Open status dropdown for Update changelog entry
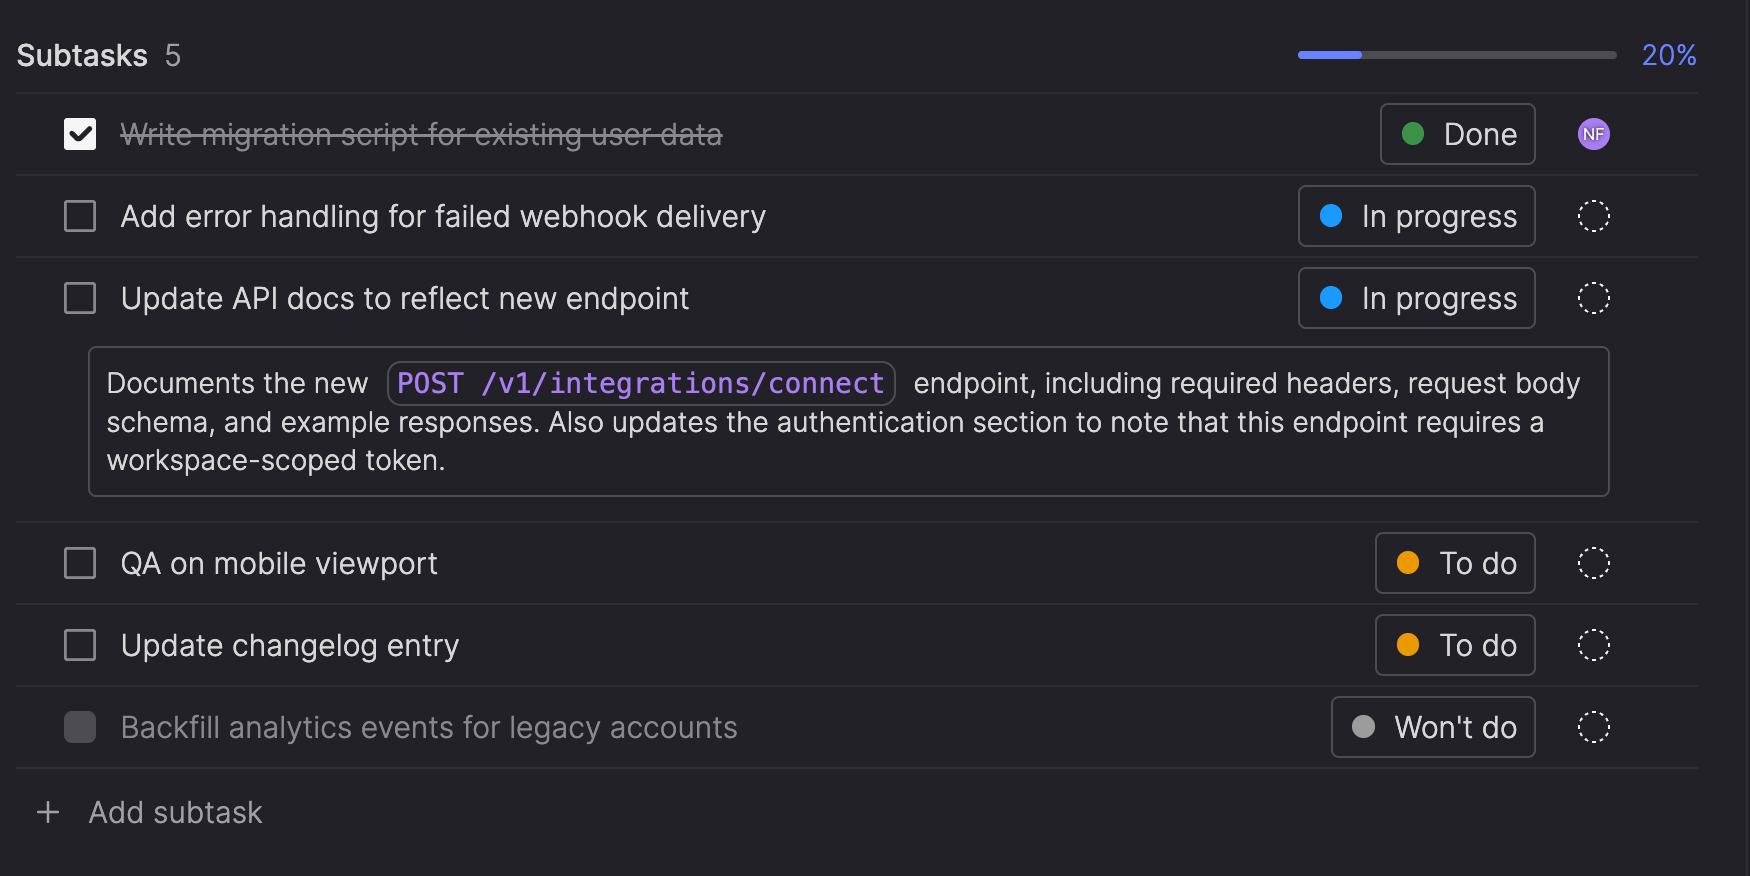 coord(1455,645)
